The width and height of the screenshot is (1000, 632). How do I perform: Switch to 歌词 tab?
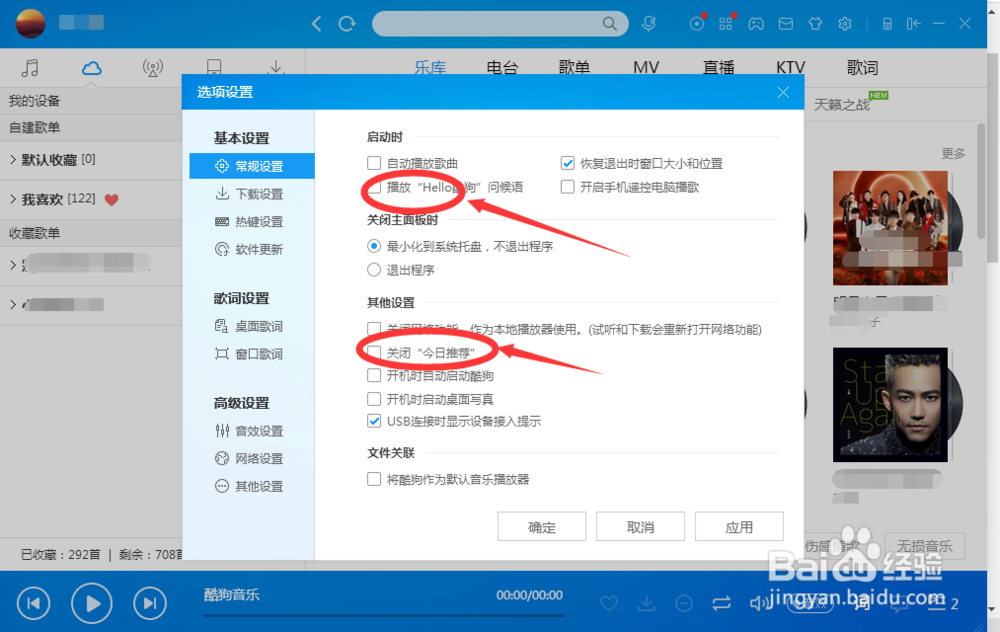pos(862,68)
